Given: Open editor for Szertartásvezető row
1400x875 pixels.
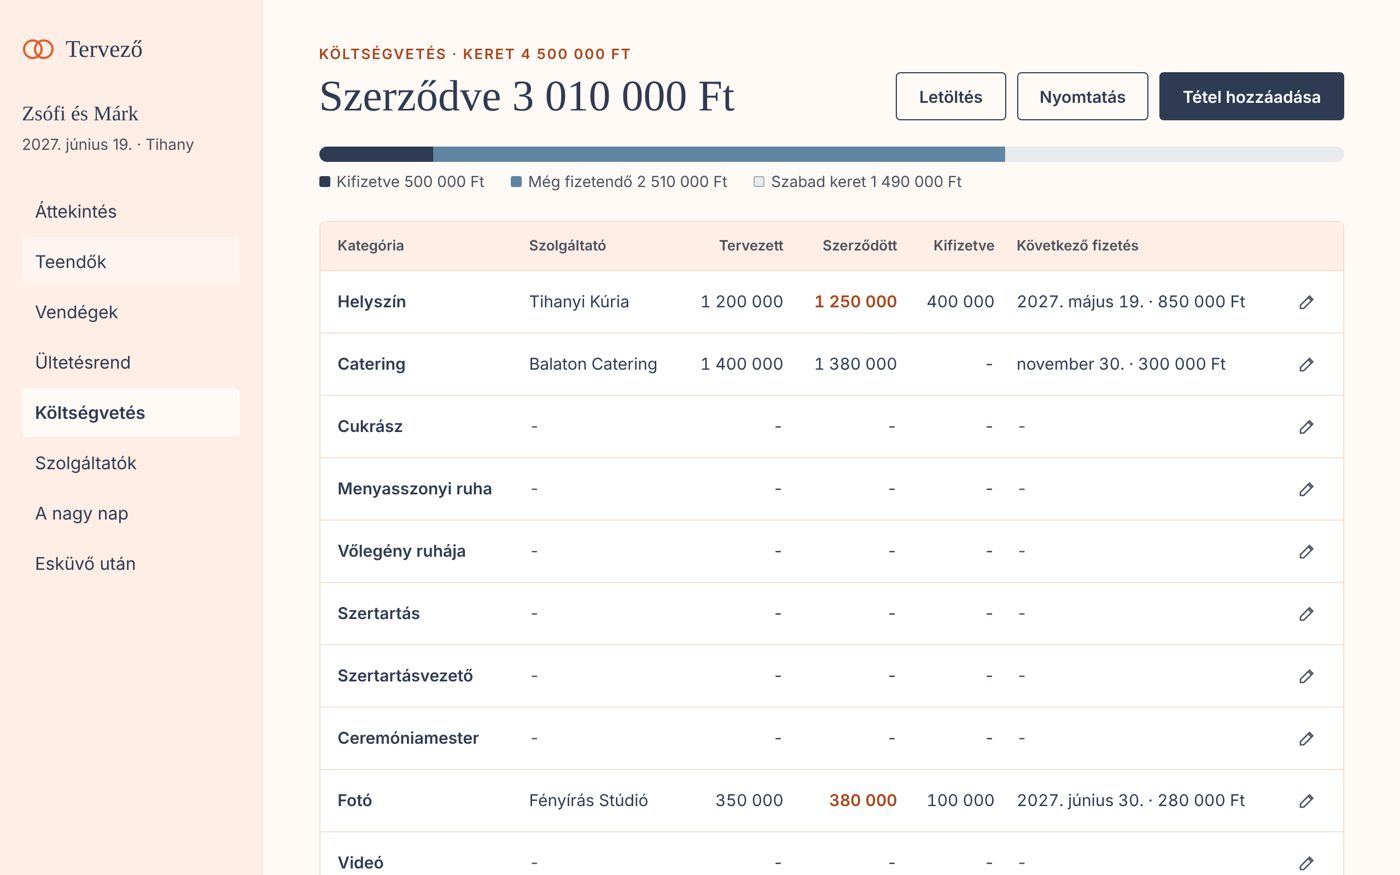Looking at the screenshot, I should (x=1306, y=676).
